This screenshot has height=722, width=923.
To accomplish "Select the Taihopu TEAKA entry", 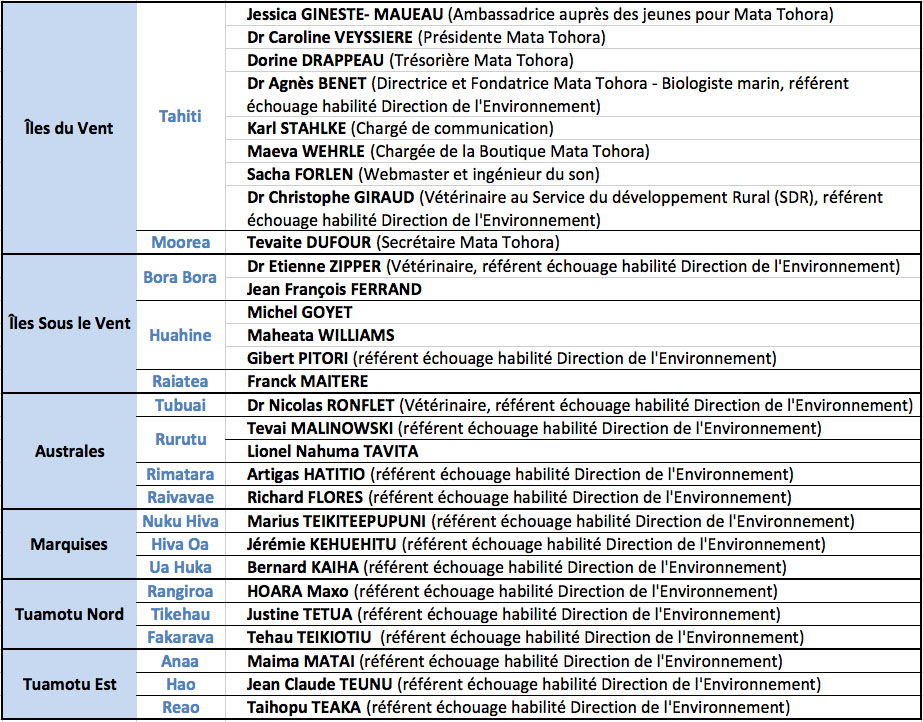I will 517,707.
